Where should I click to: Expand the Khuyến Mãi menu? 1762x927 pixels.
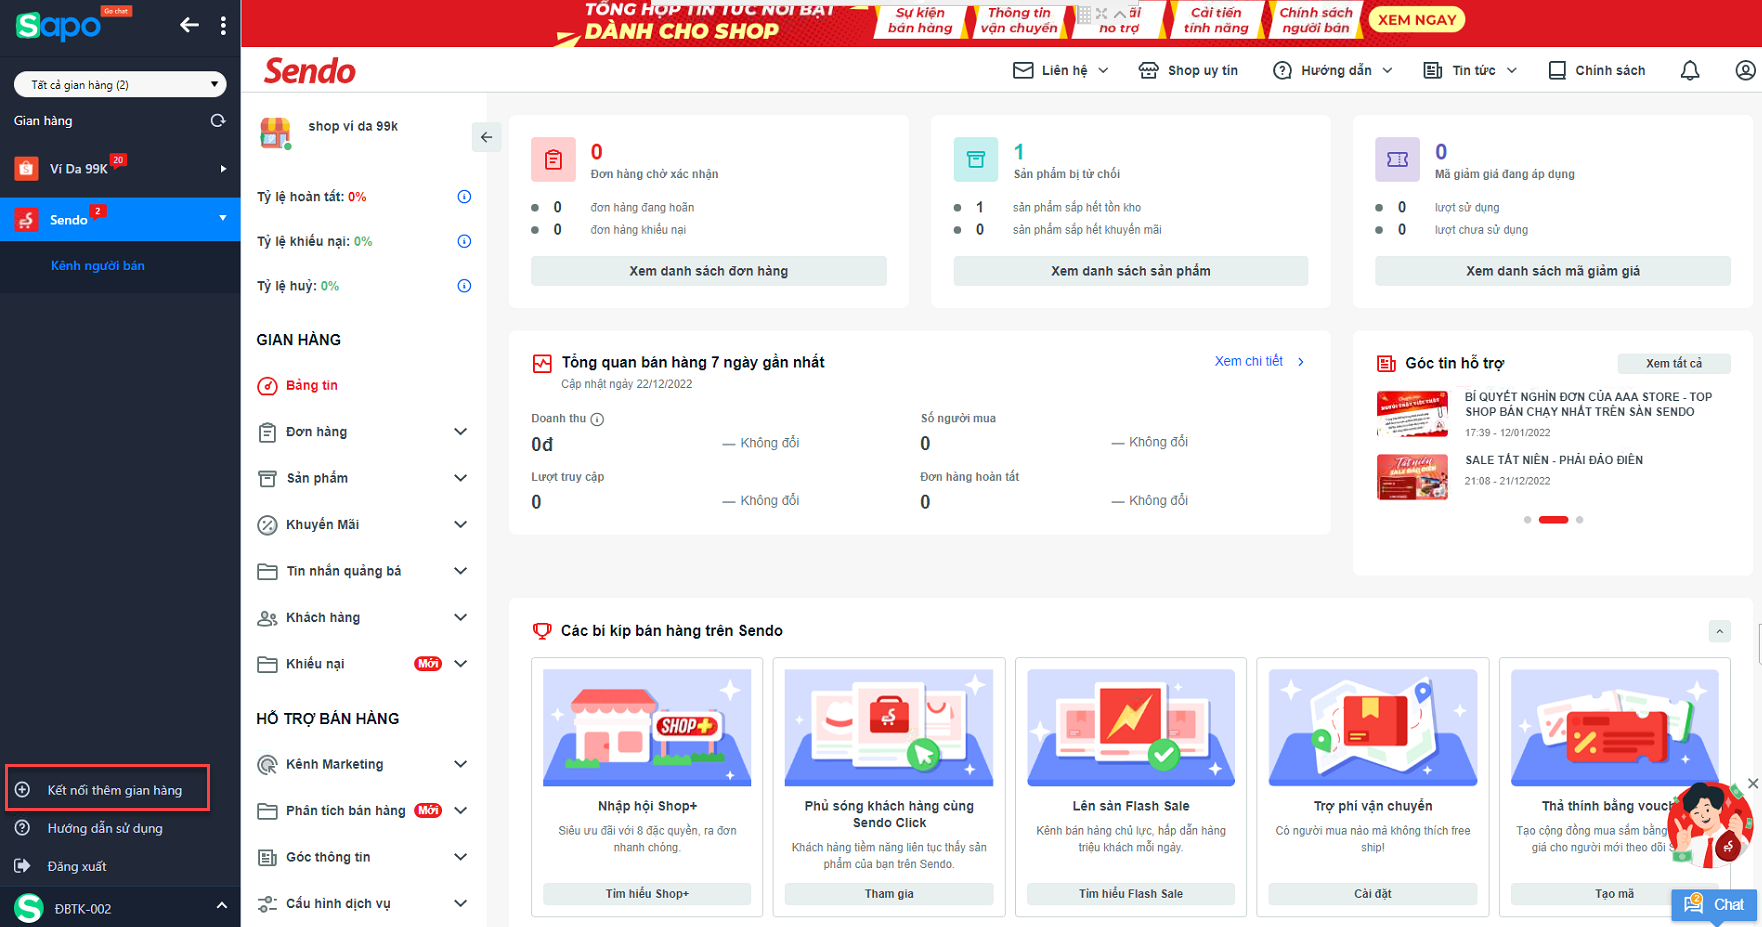[460, 524]
